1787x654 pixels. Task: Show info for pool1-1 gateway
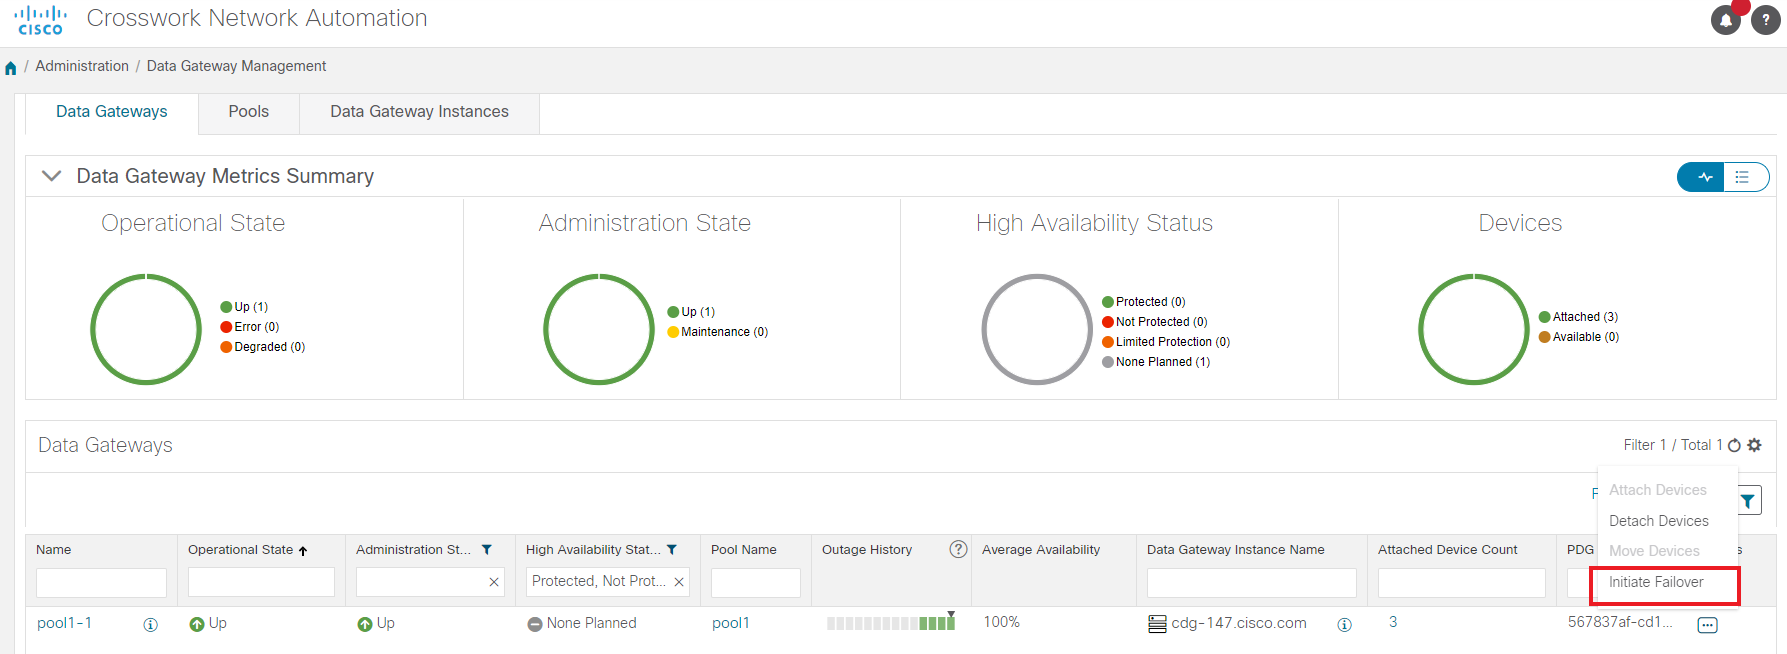click(150, 625)
